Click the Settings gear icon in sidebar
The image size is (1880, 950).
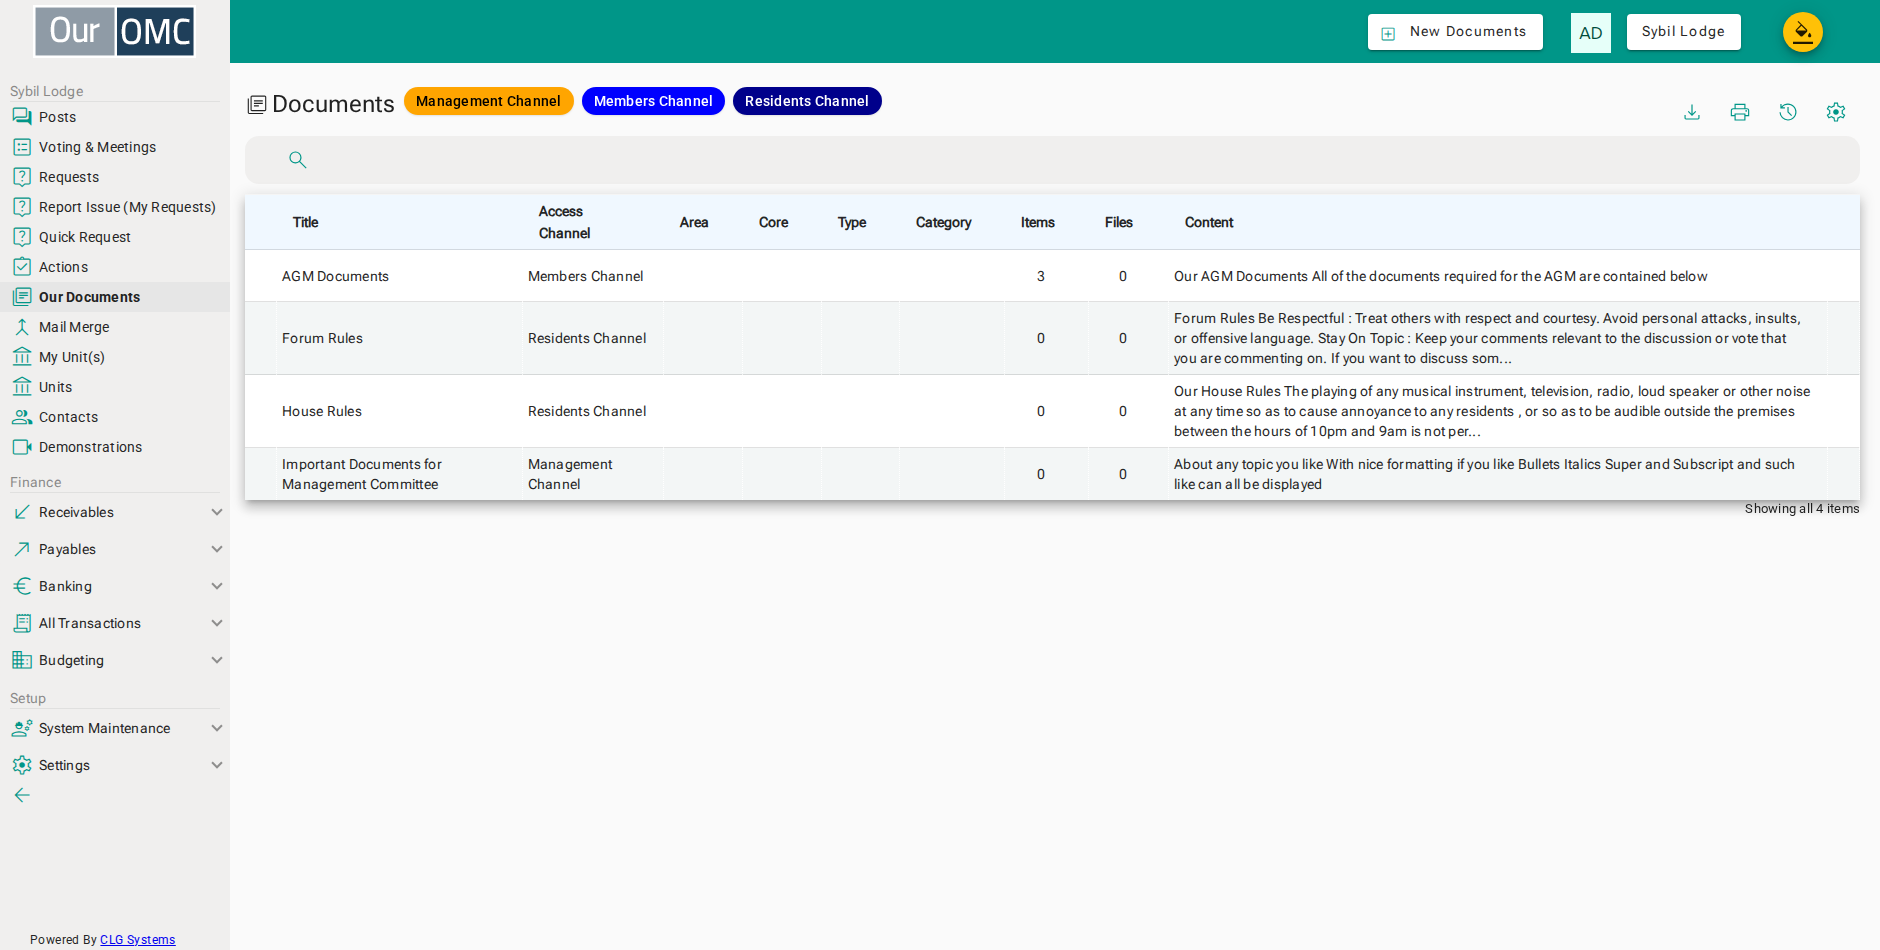(x=22, y=765)
